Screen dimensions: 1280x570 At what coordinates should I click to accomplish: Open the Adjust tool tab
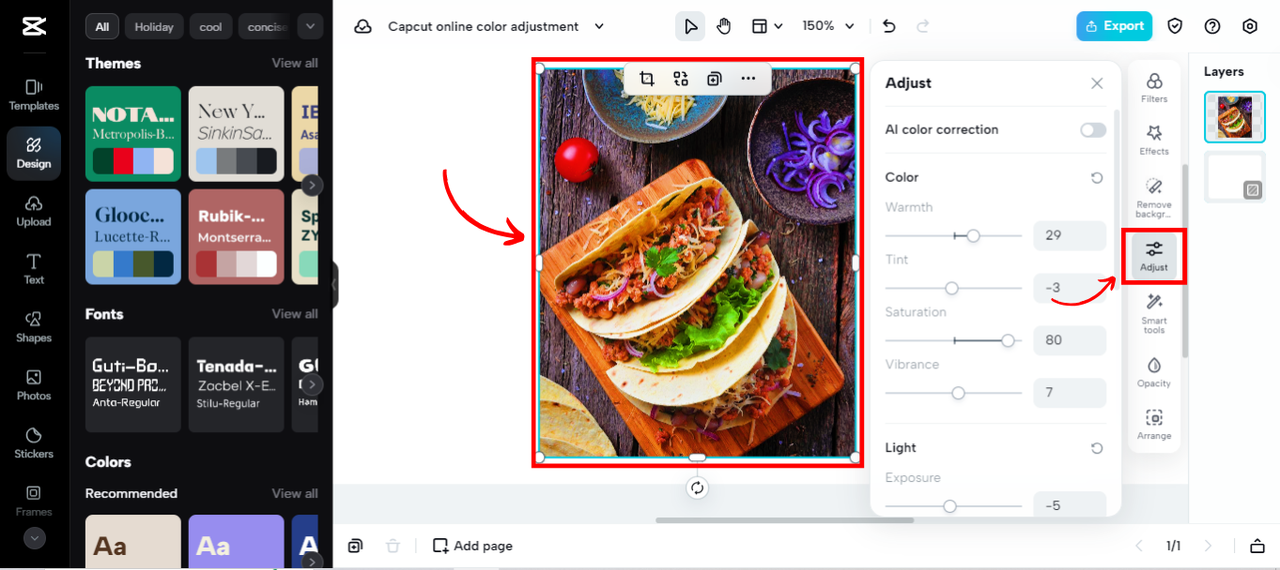(1154, 256)
